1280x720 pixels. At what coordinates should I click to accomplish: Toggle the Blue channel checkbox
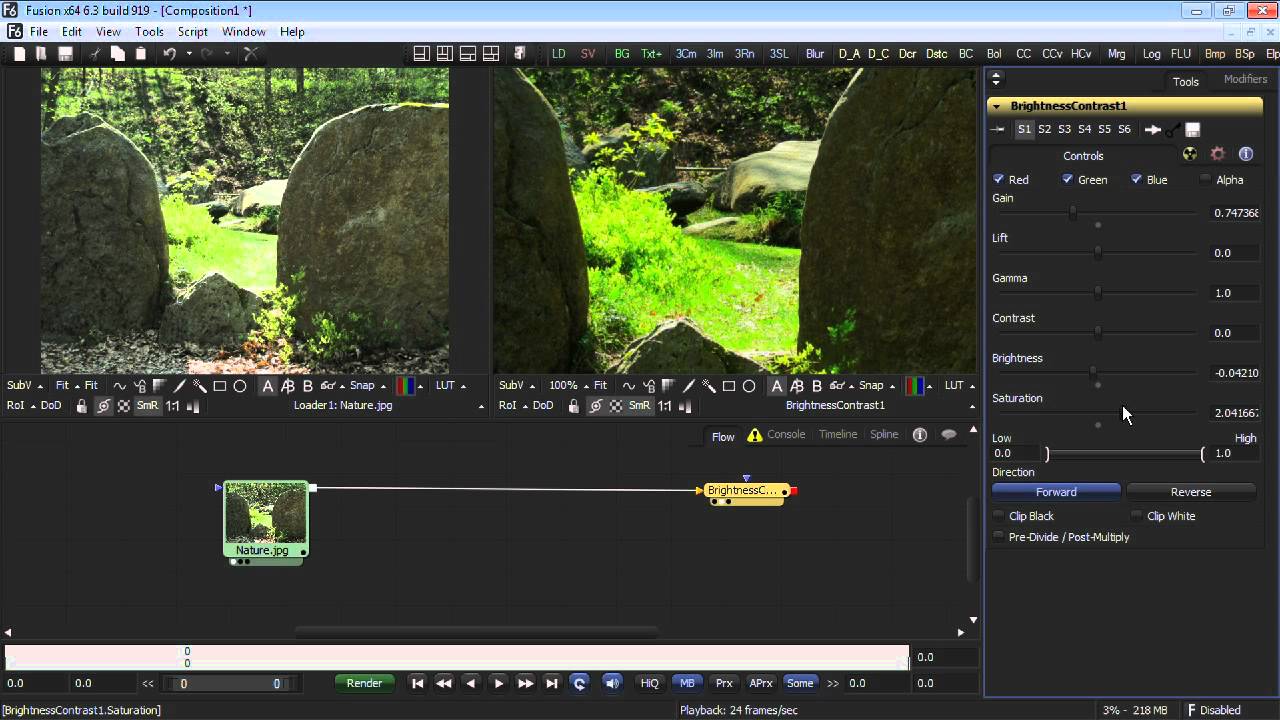(x=1136, y=179)
